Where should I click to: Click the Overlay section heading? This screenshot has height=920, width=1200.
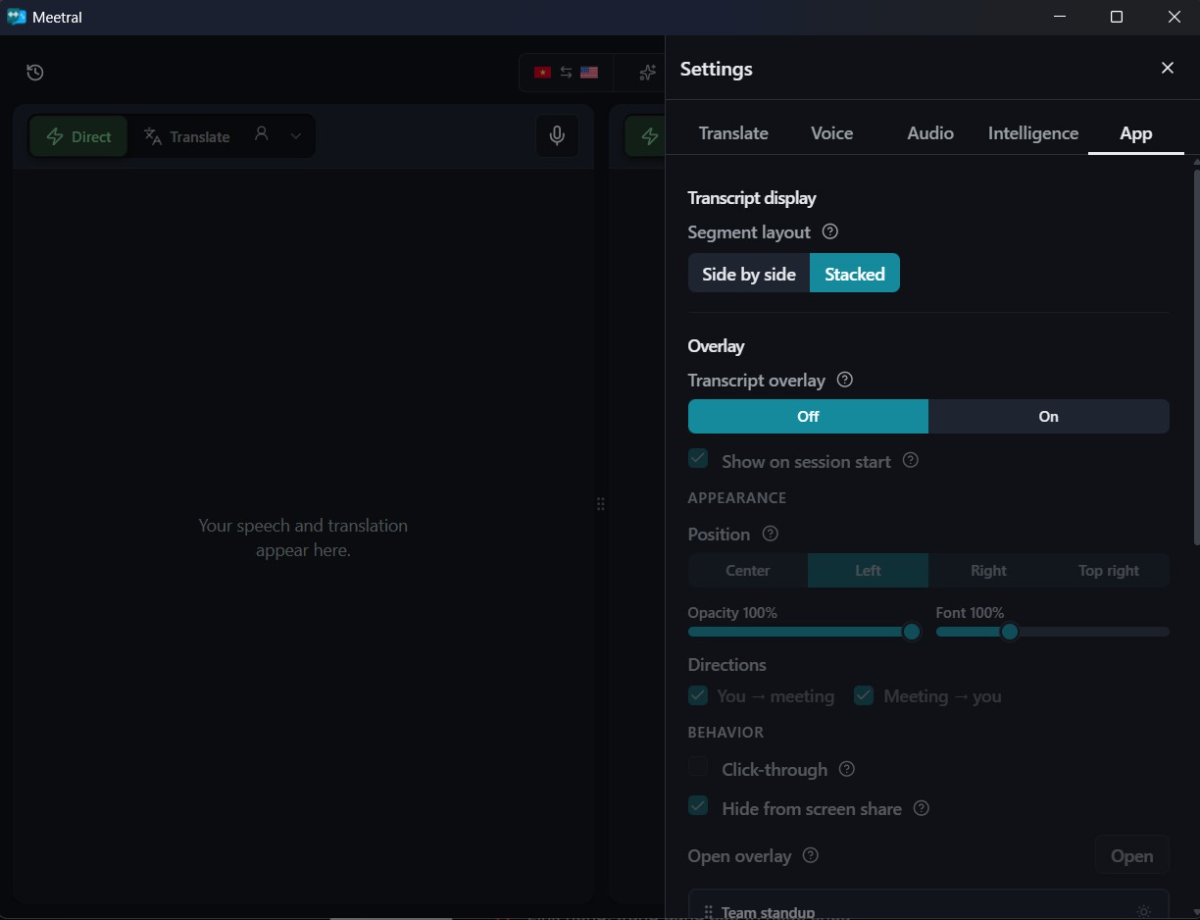[716, 346]
